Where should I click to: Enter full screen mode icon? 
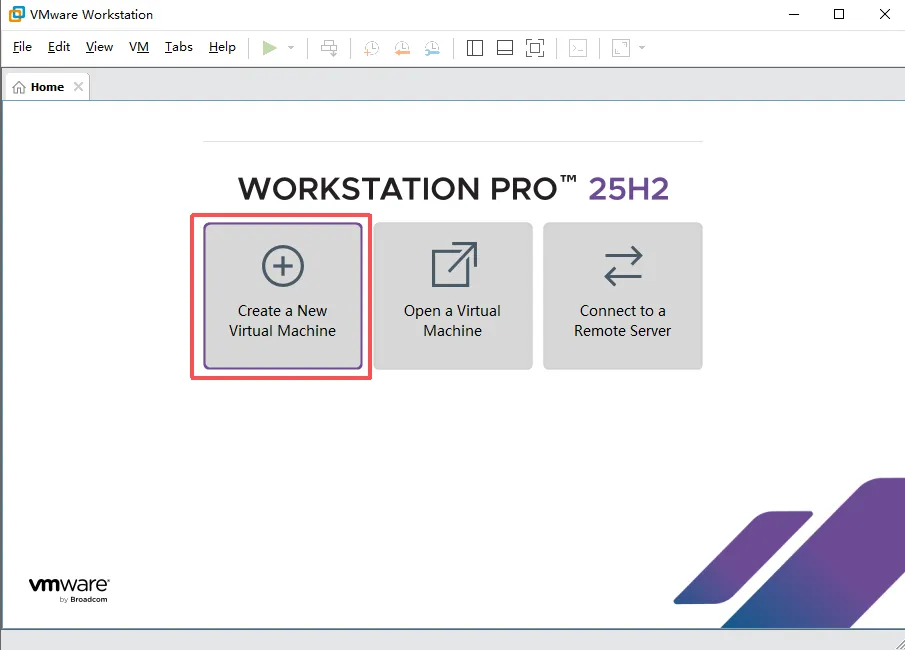tap(535, 48)
